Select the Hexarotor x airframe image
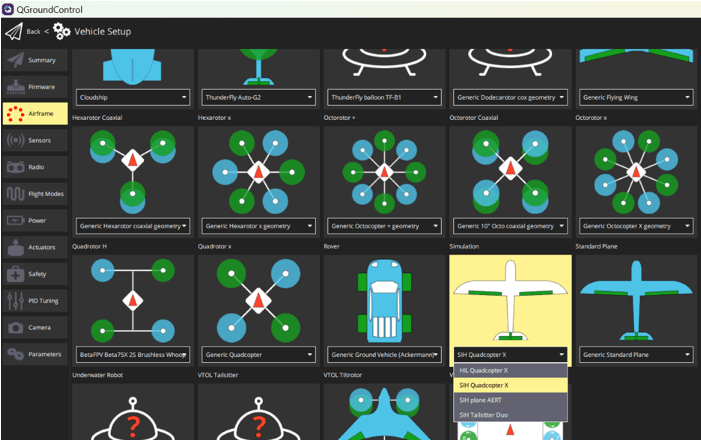This screenshot has width=701, height=440. pyautogui.click(x=258, y=172)
